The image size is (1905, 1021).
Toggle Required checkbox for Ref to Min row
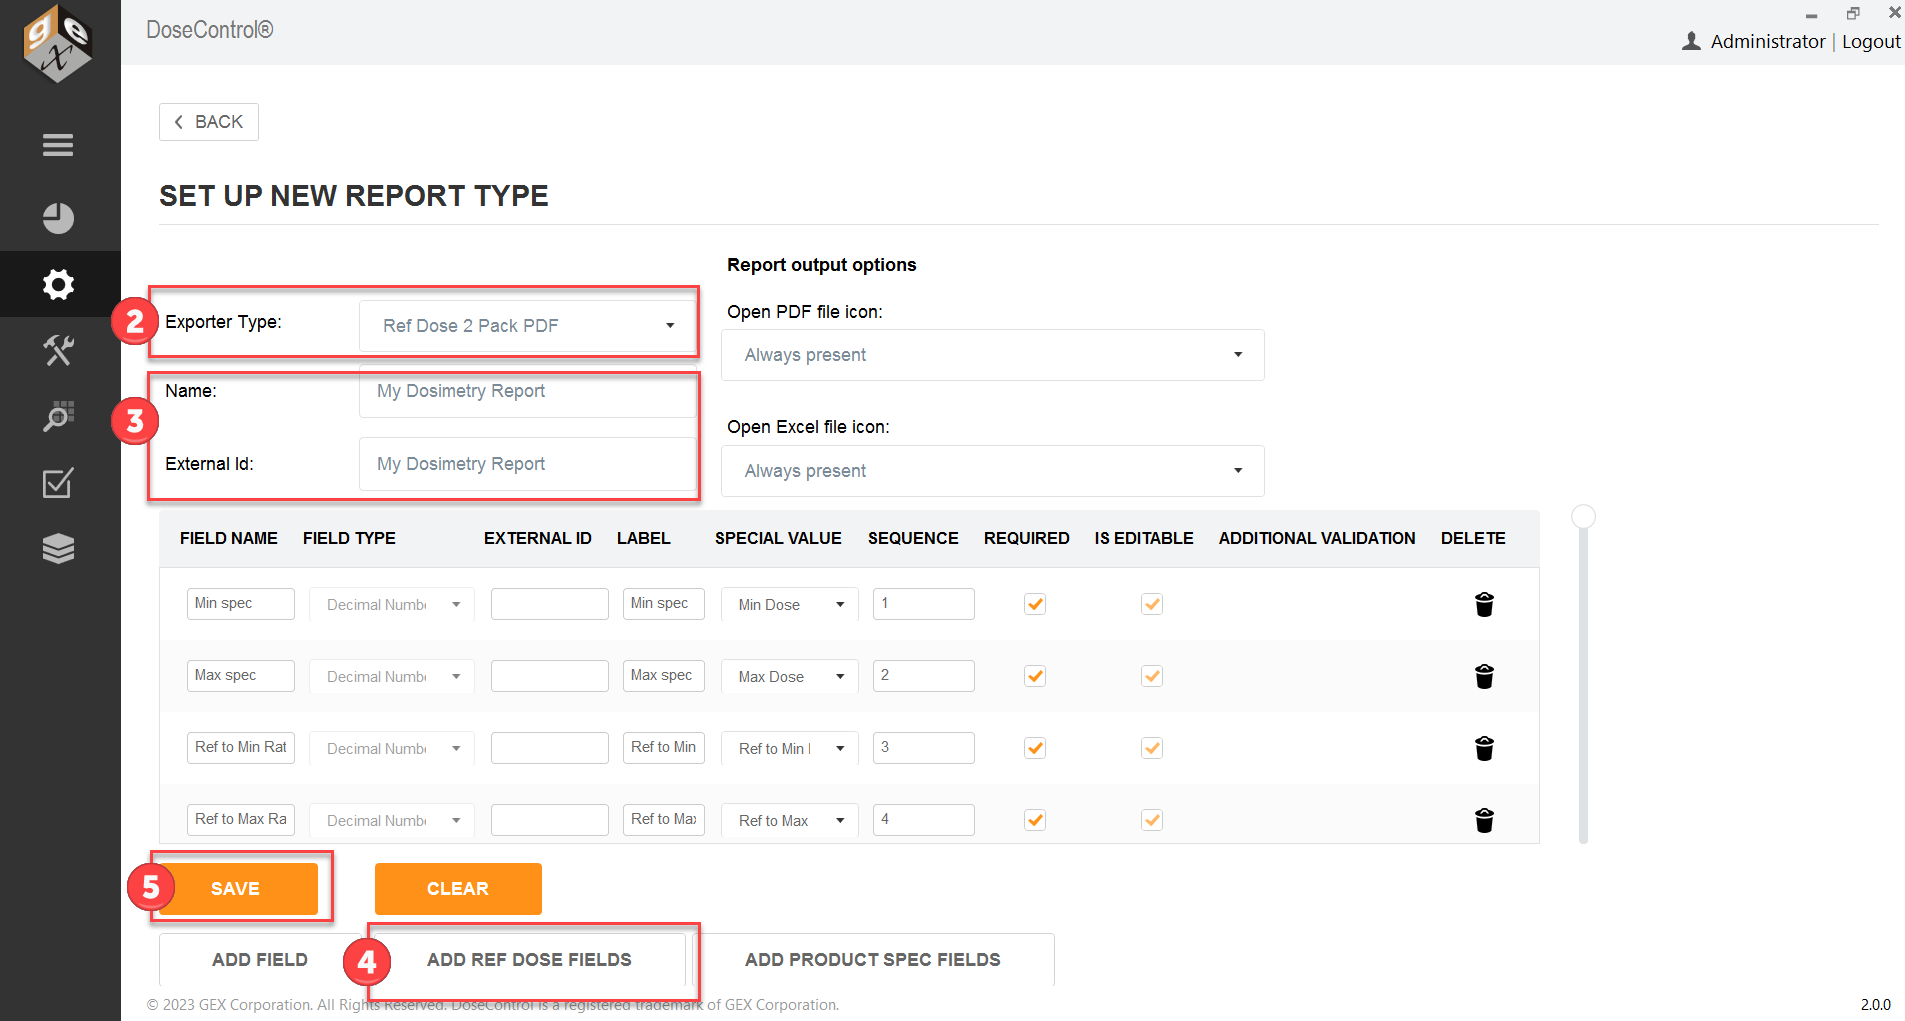pos(1035,748)
